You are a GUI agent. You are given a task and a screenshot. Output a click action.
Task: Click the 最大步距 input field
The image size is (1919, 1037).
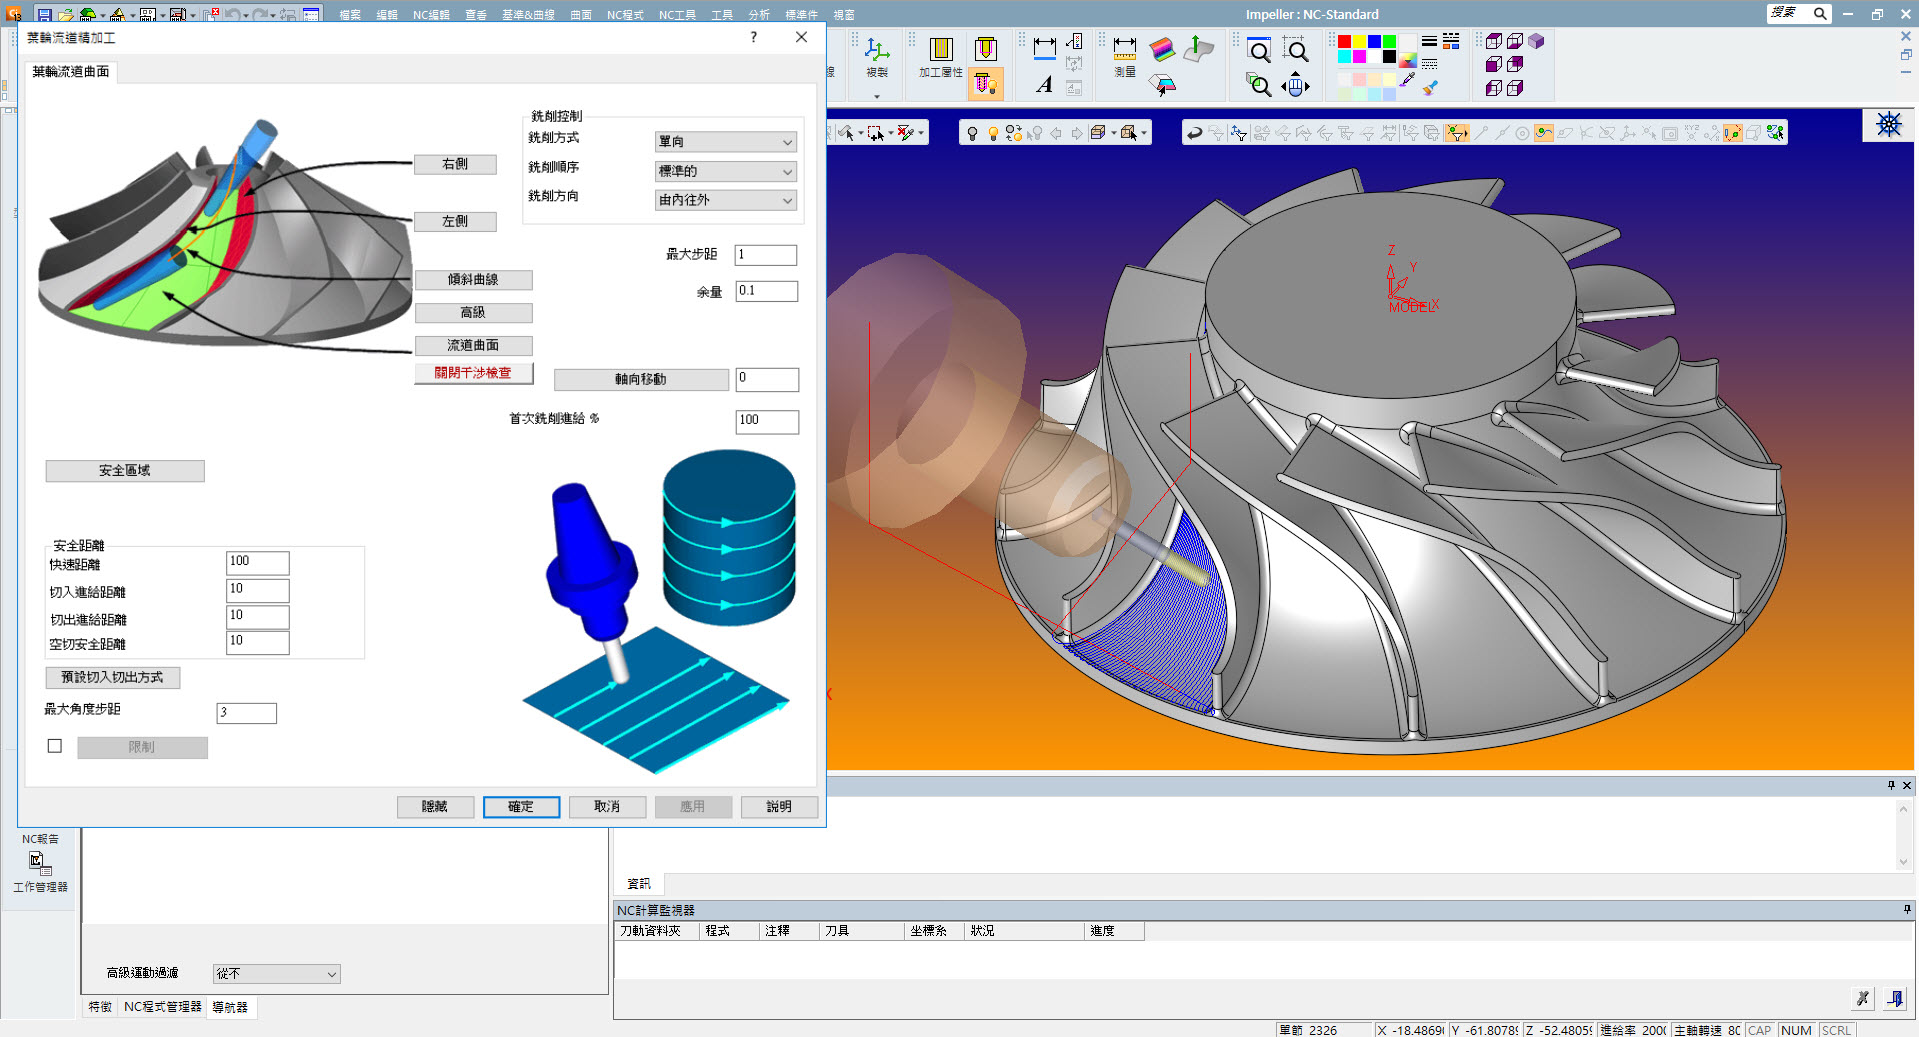[x=766, y=255]
